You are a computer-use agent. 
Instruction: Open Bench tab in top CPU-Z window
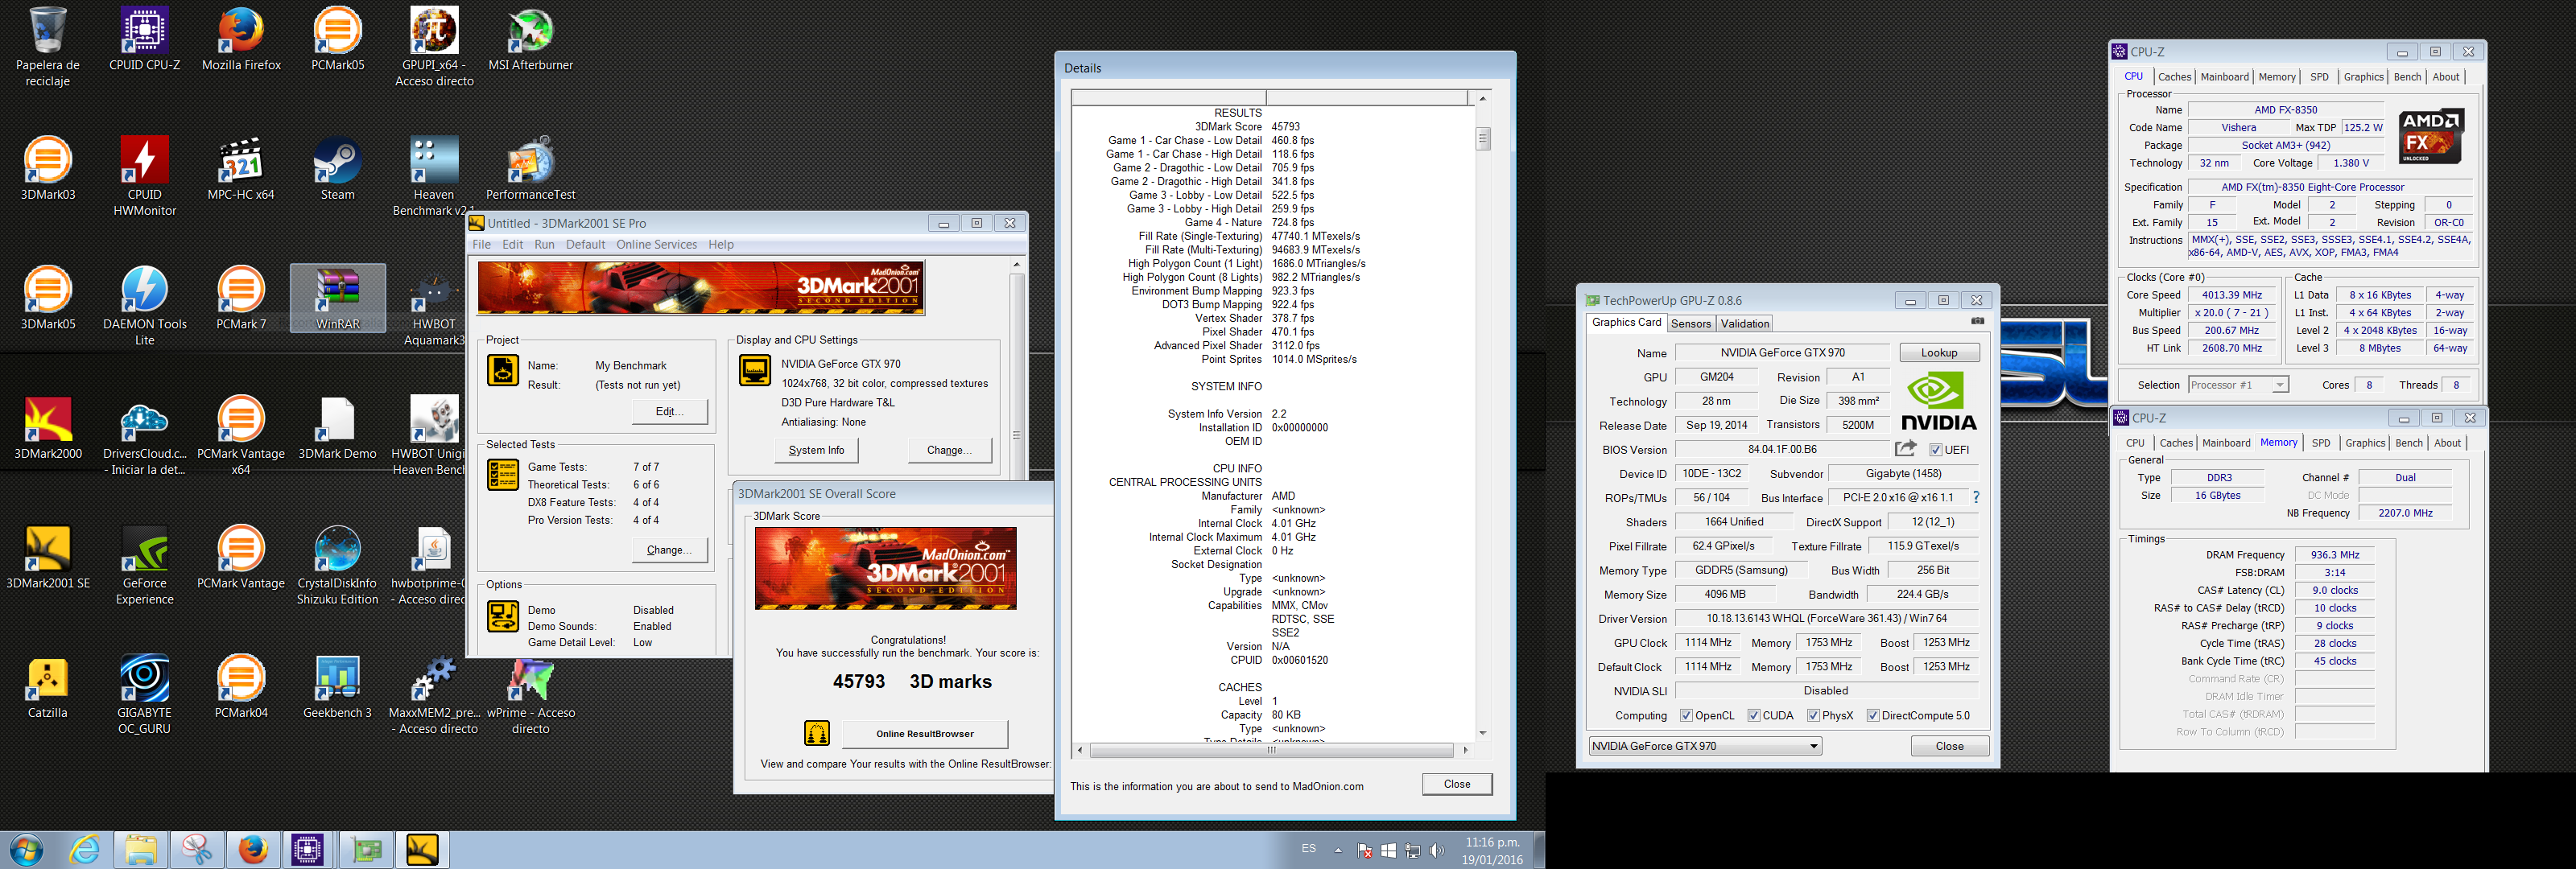coord(2407,77)
